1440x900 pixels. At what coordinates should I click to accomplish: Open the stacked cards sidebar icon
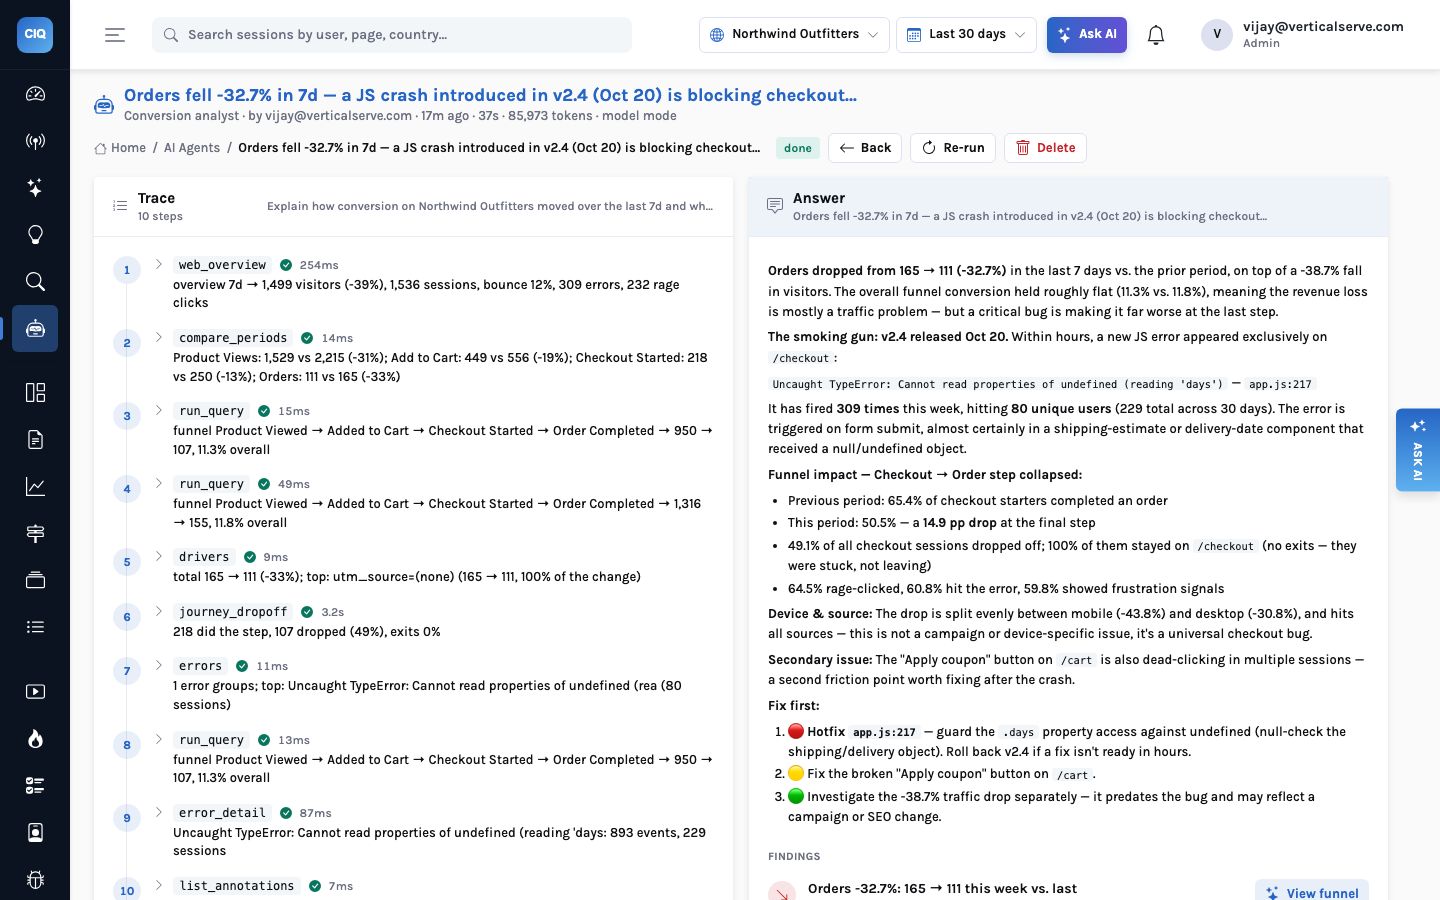[x=35, y=580]
